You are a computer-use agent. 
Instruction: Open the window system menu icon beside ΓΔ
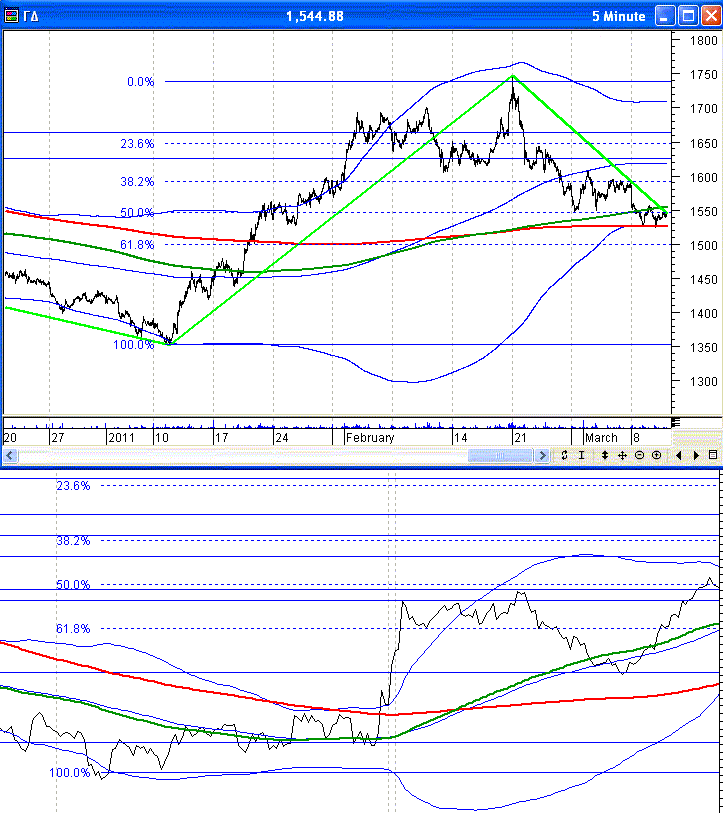[x=11, y=15]
